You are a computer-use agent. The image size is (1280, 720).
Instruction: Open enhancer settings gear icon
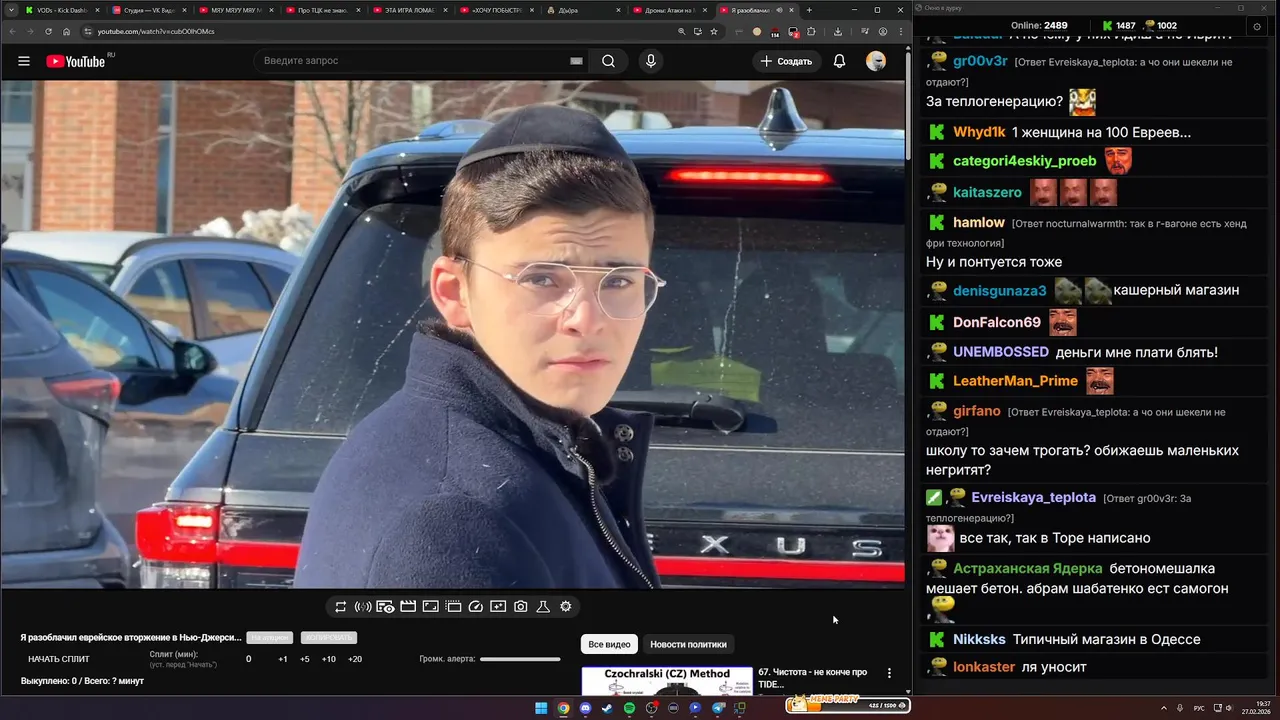pos(566,606)
